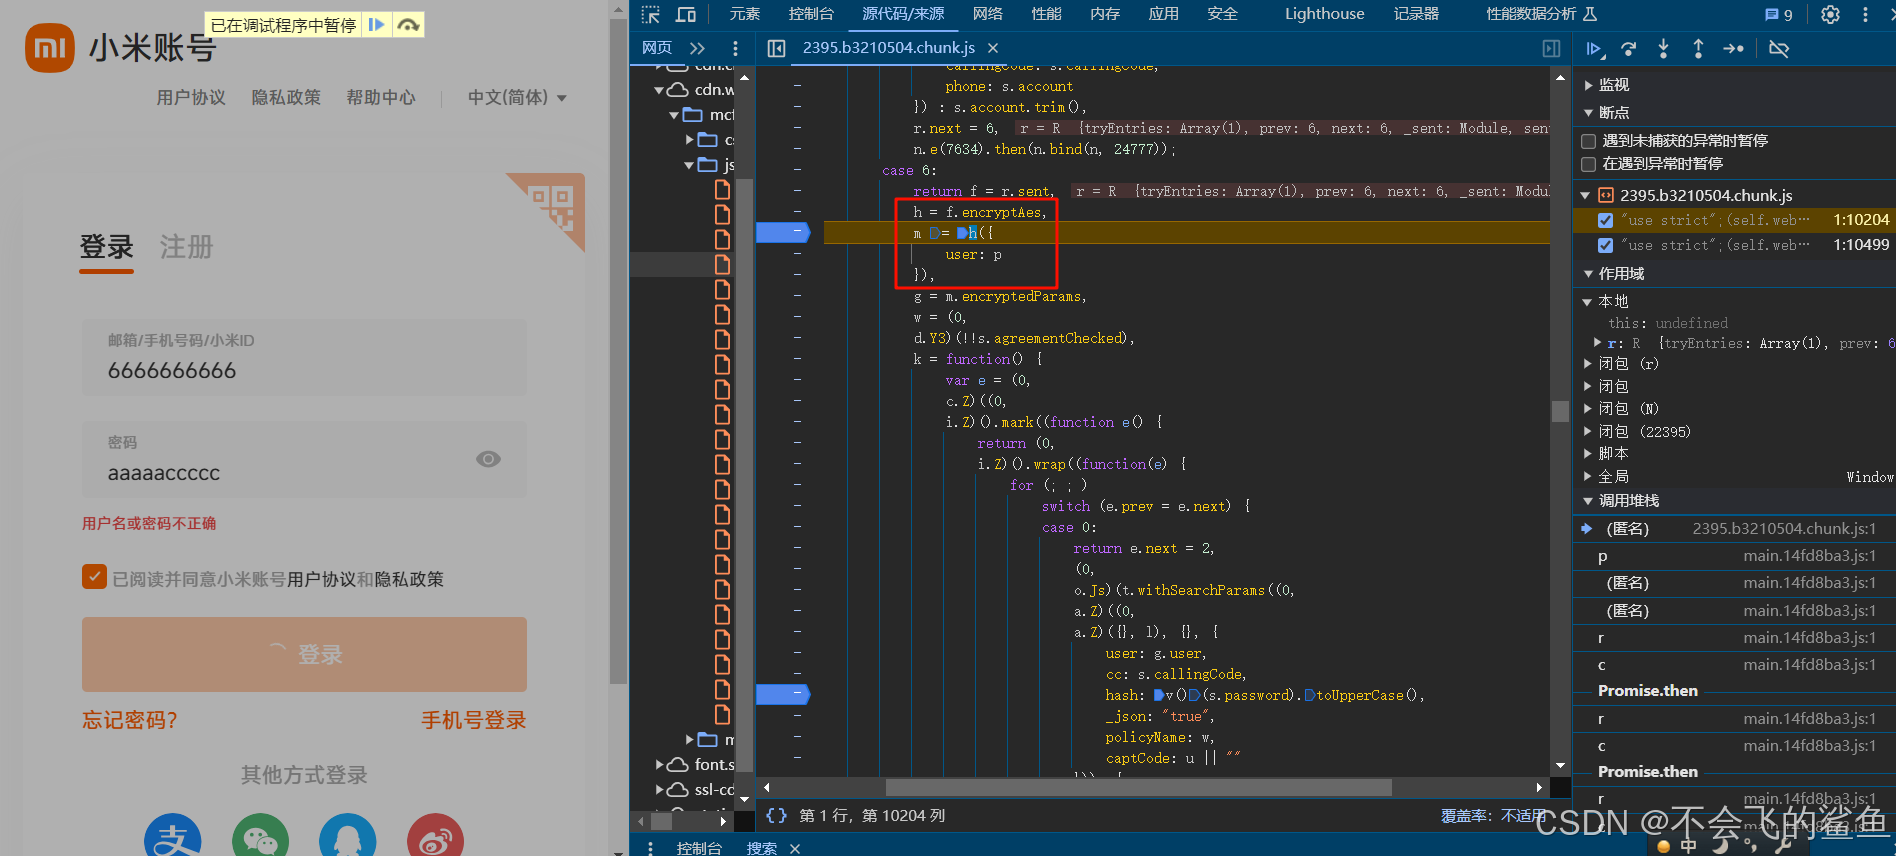Open navigator pane options menu
Image resolution: width=1896 pixels, height=856 pixels.
735,48
